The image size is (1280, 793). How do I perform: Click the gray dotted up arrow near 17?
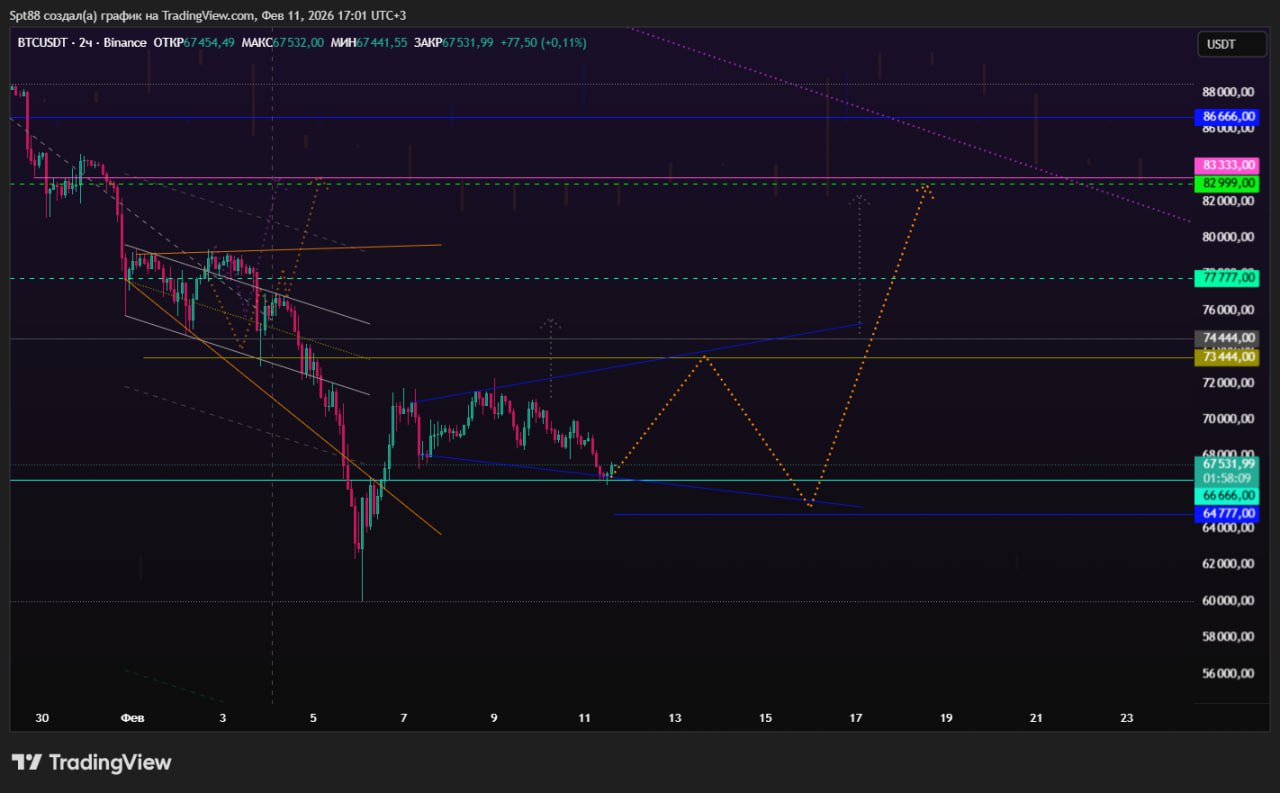[859, 200]
